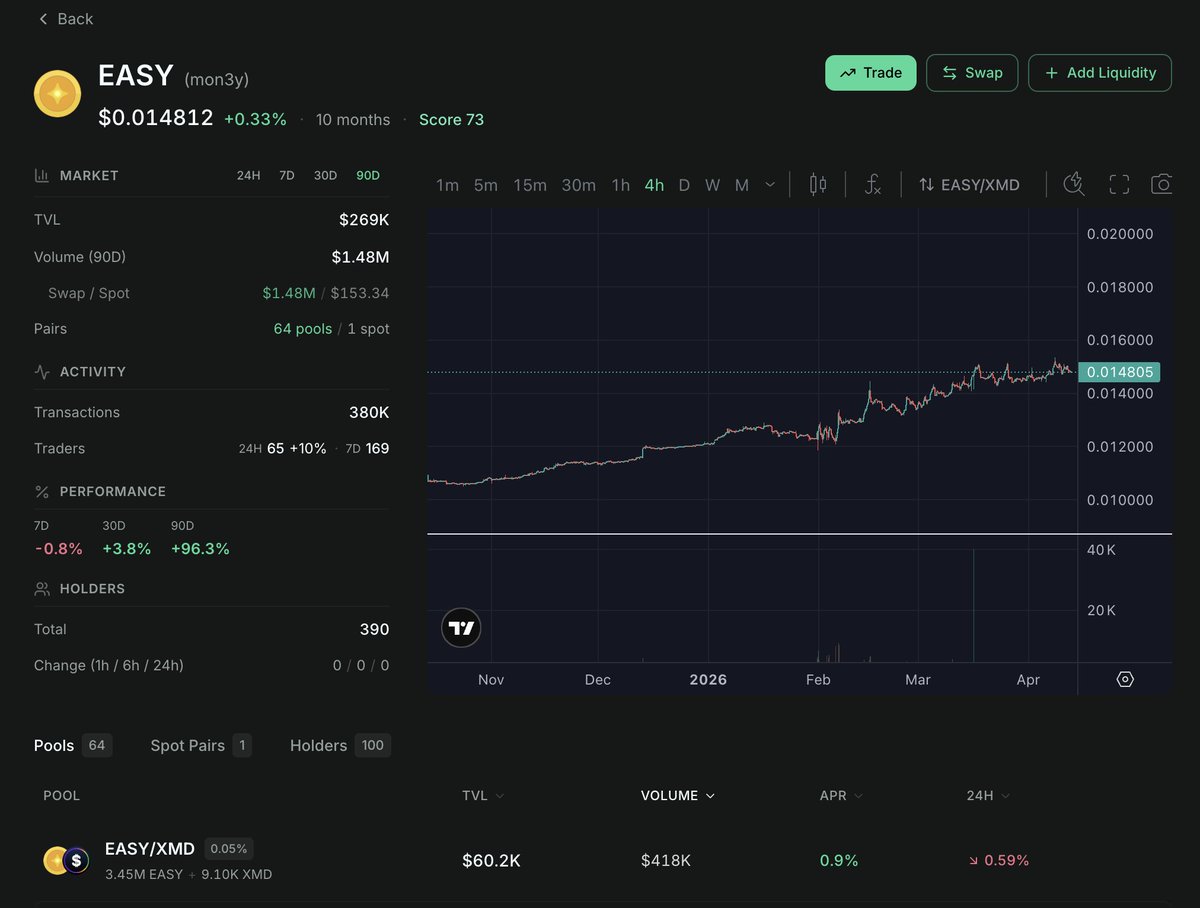Click the Score 73 label
1200x908 pixels.
451,120
